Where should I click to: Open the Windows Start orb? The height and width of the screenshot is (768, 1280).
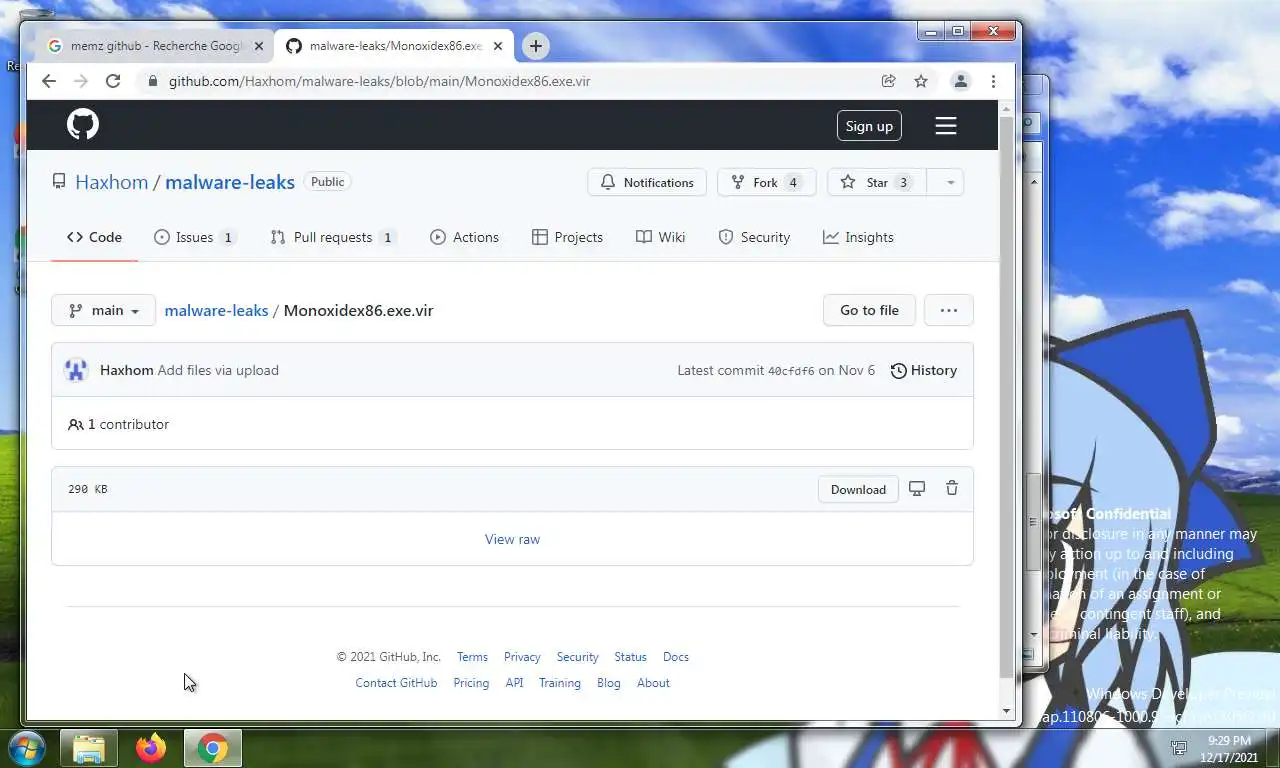click(x=27, y=748)
